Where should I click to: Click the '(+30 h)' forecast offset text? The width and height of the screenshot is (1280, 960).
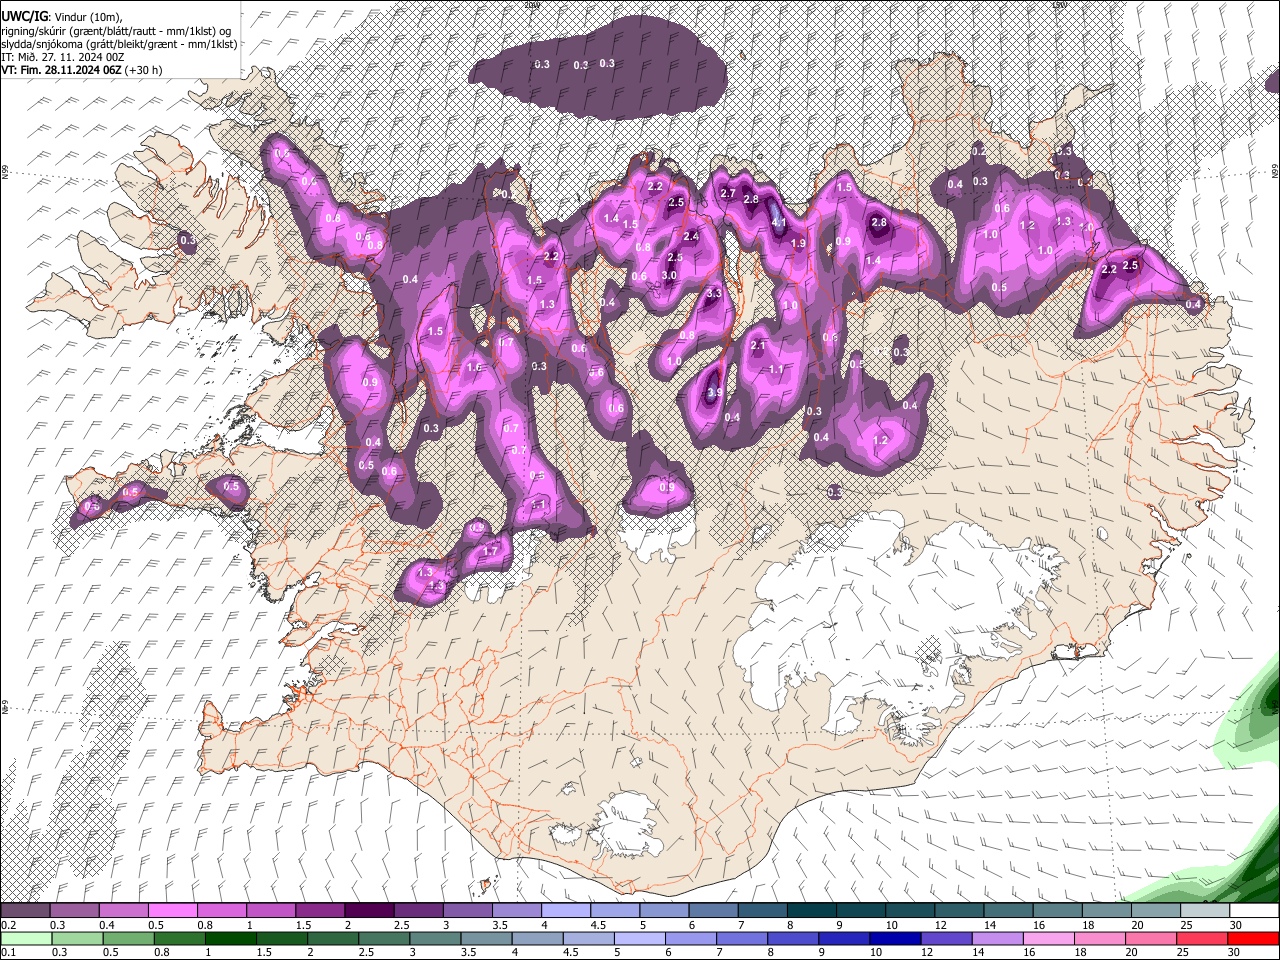point(143,70)
